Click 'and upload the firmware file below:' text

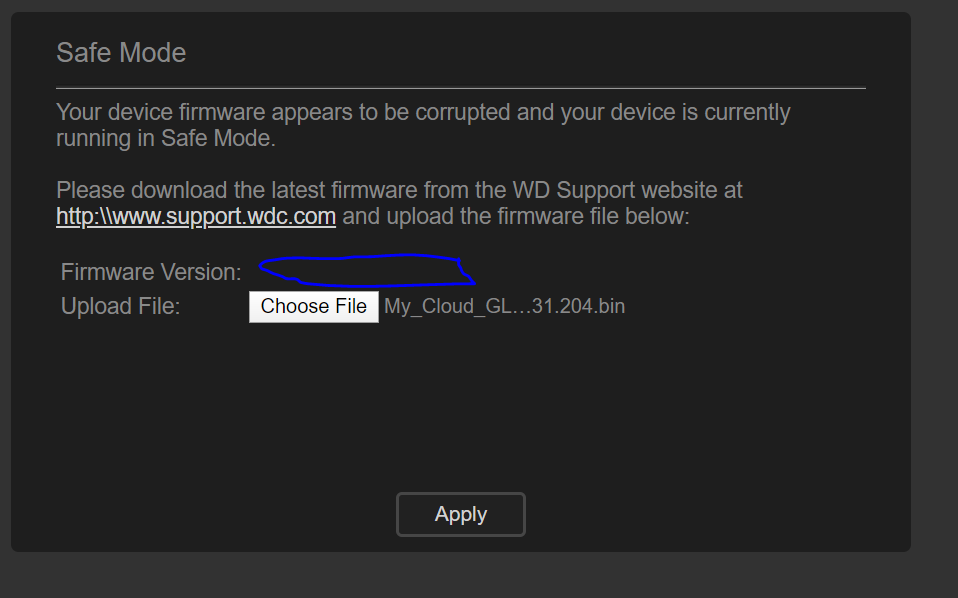516,216
